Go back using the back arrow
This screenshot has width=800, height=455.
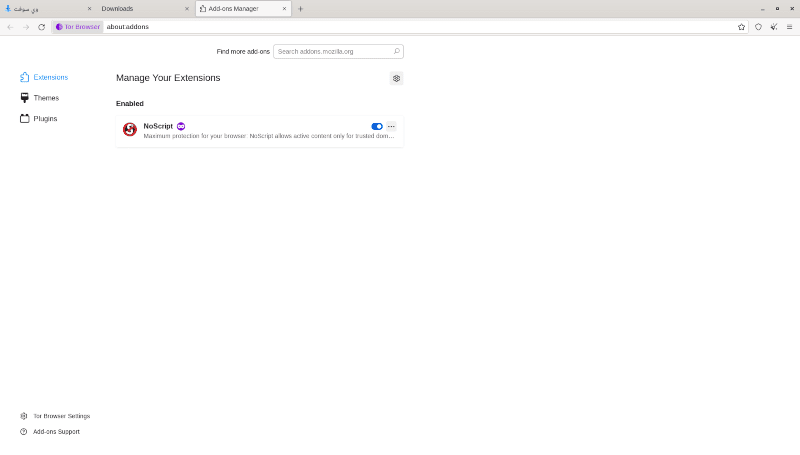point(11,27)
